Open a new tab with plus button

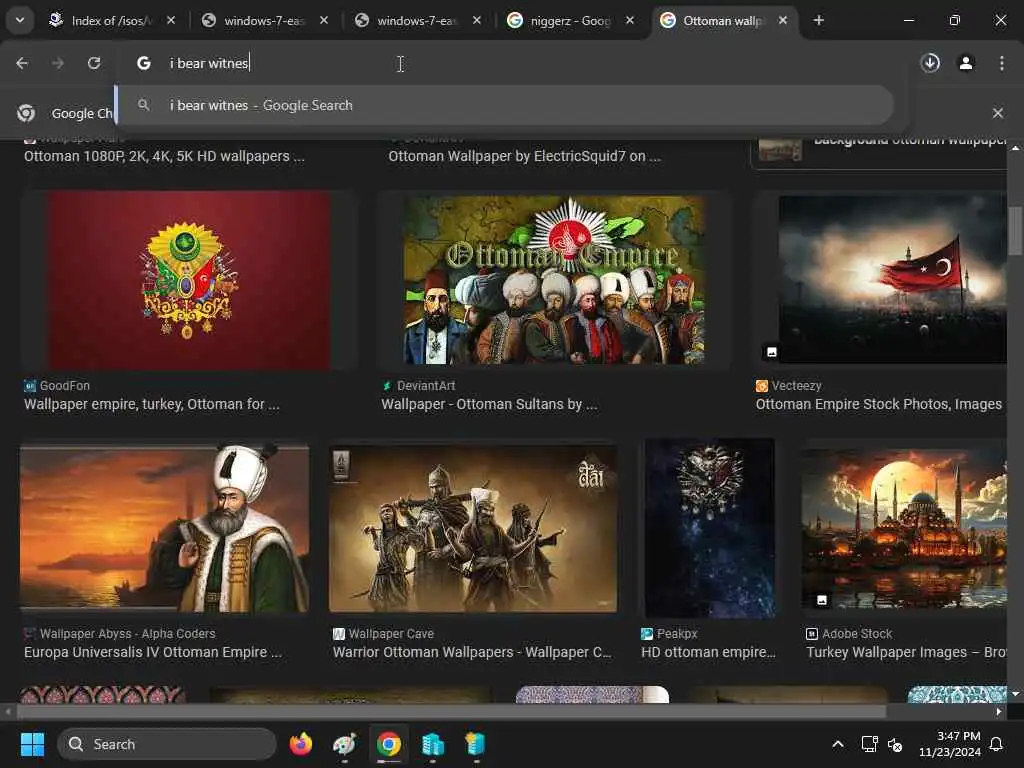(818, 21)
